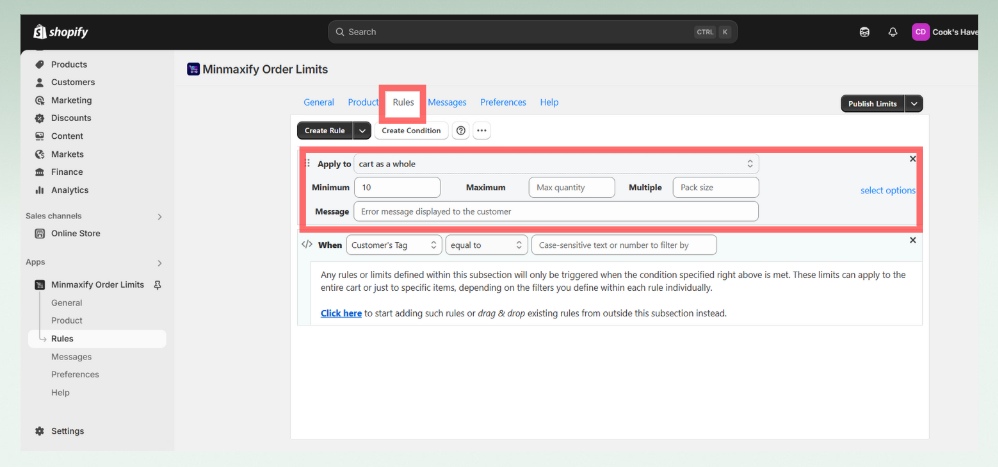Select the Rules tab
This screenshot has height=467, width=998.
tap(403, 102)
